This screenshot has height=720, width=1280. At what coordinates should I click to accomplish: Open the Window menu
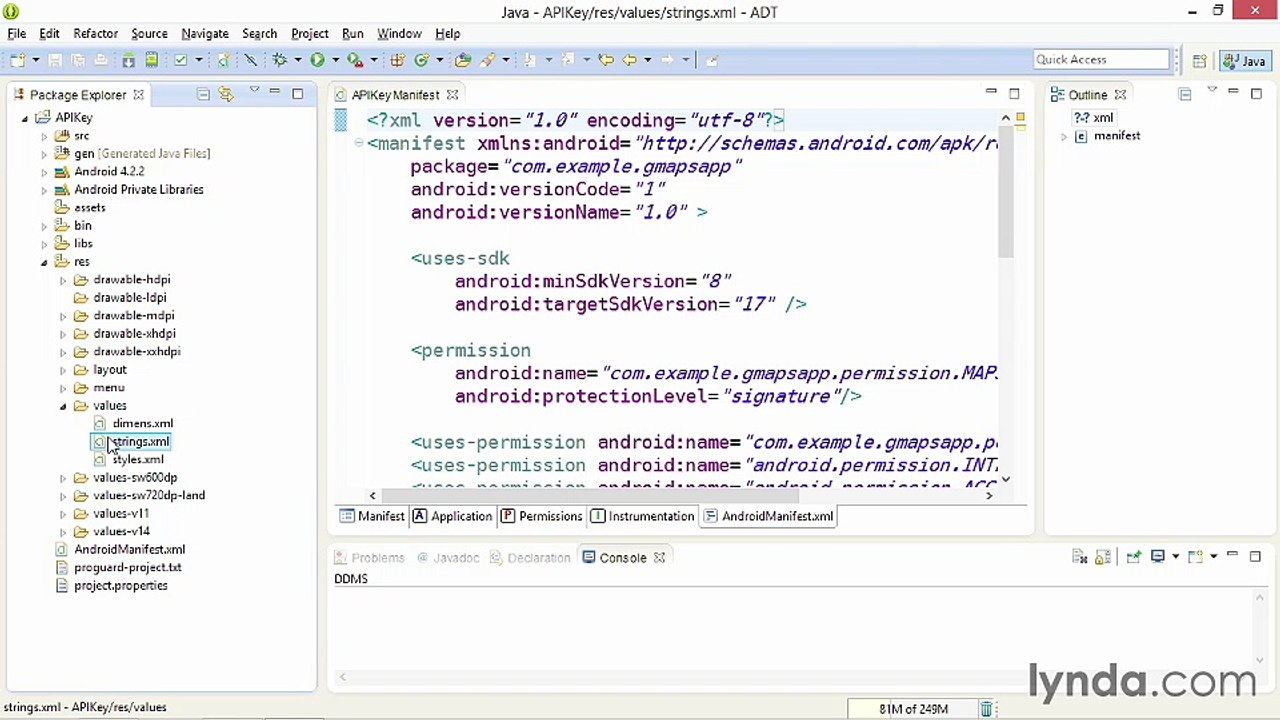pos(399,33)
